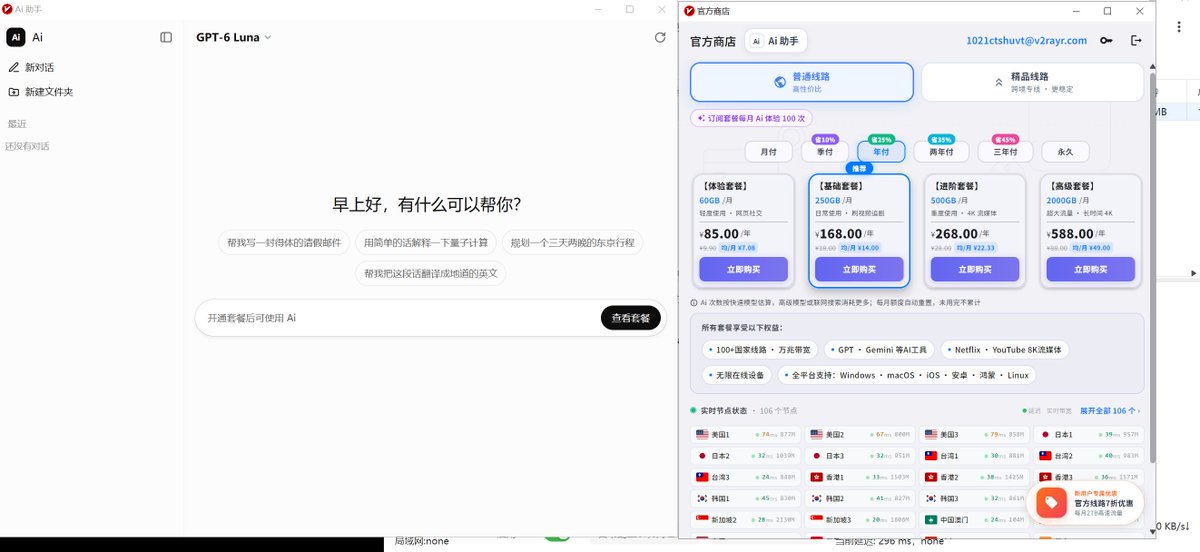
Task: Click the US flag of 美国1 node
Action: tap(702, 435)
